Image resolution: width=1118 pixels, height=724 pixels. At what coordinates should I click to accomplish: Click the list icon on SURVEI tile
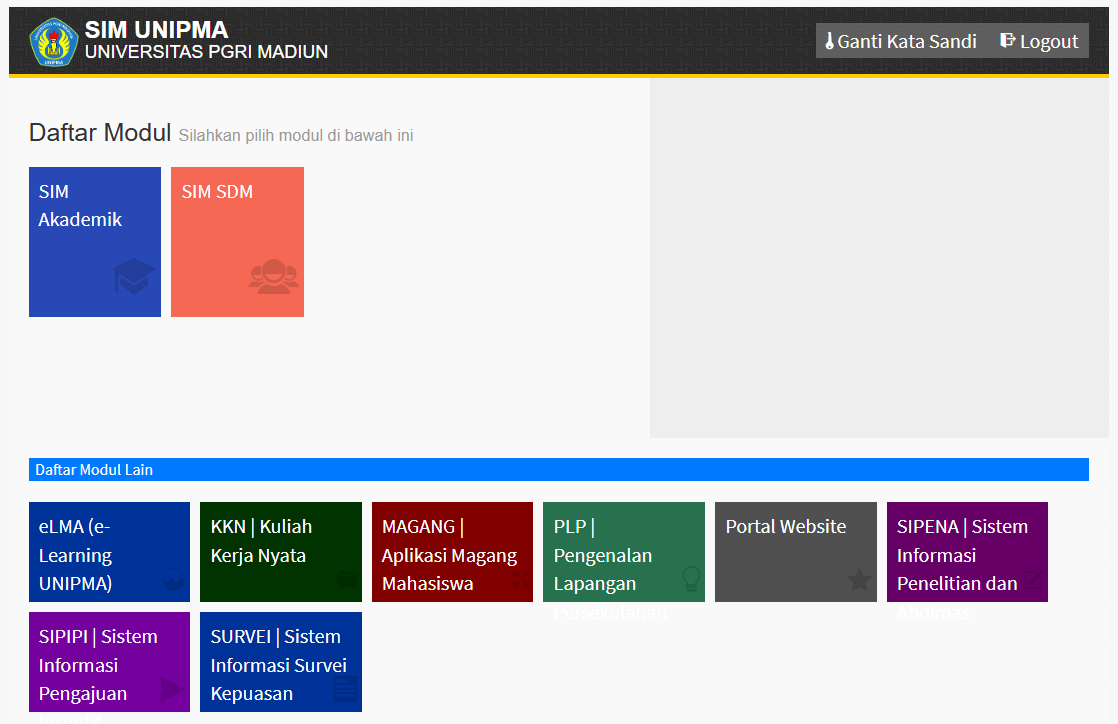pyautogui.click(x=344, y=688)
